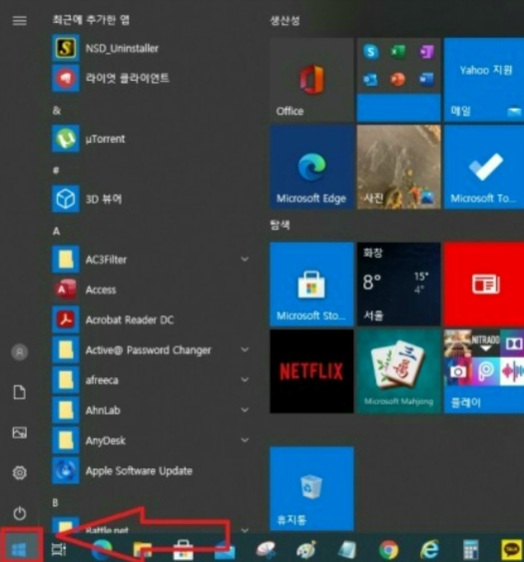Expand the hamburger menu at top
The width and height of the screenshot is (524, 562).
[20, 20]
